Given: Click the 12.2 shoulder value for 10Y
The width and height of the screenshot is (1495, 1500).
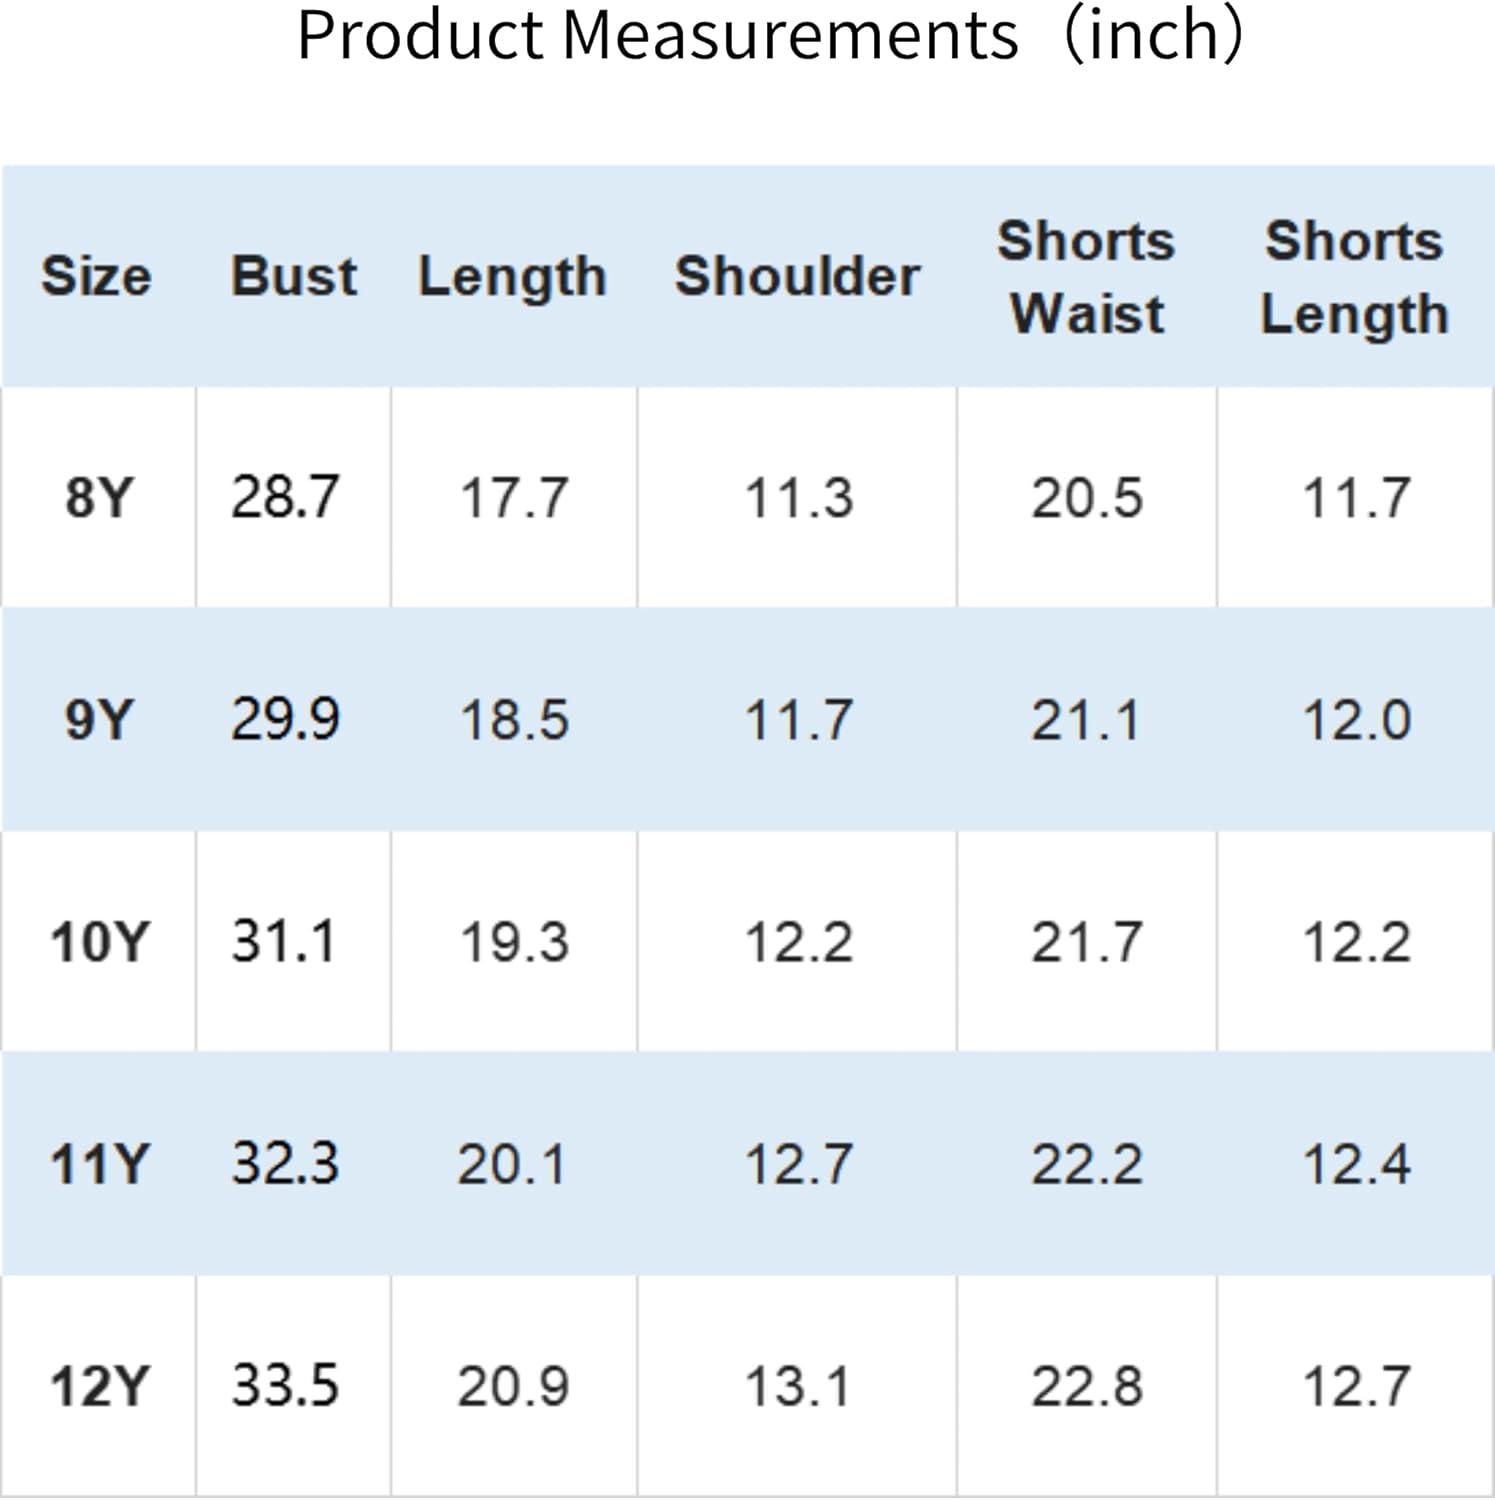Looking at the screenshot, I should [798, 942].
